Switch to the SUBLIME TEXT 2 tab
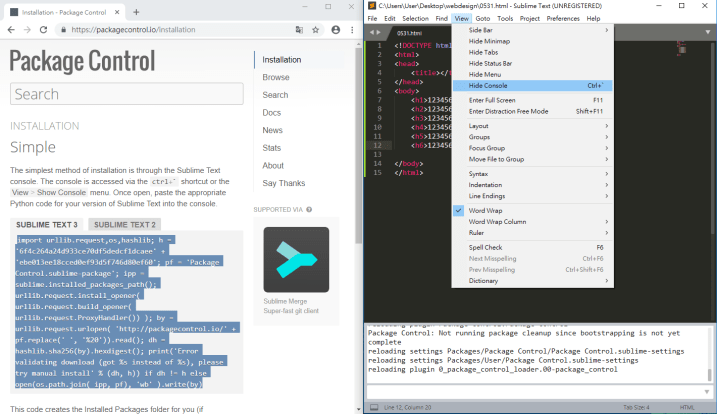 point(125,224)
